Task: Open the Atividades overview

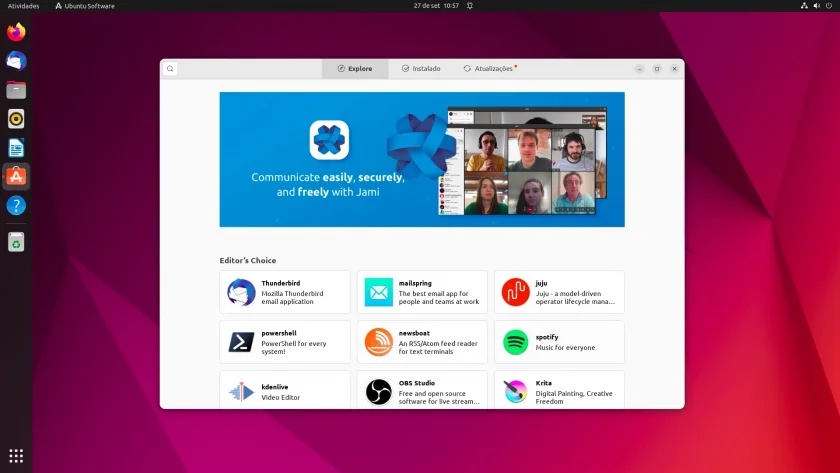Action: [x=24, y=6]
